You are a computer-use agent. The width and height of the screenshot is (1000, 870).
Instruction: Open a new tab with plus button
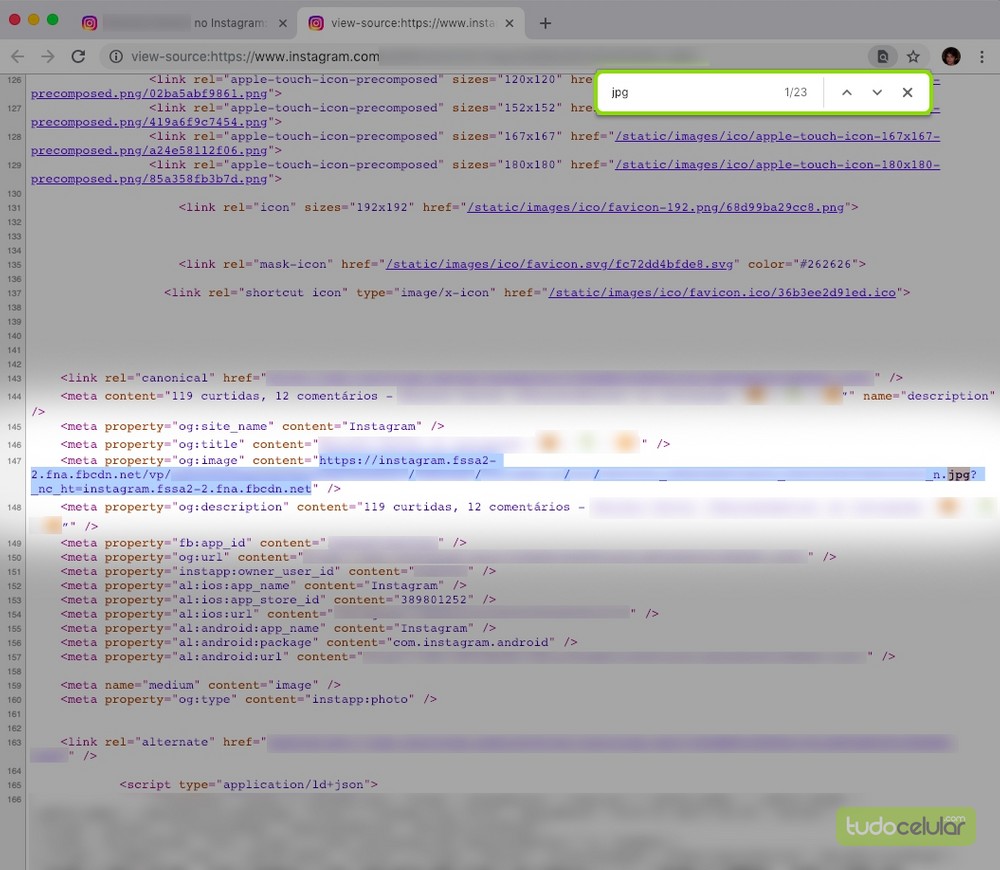(x=545, y=23)
